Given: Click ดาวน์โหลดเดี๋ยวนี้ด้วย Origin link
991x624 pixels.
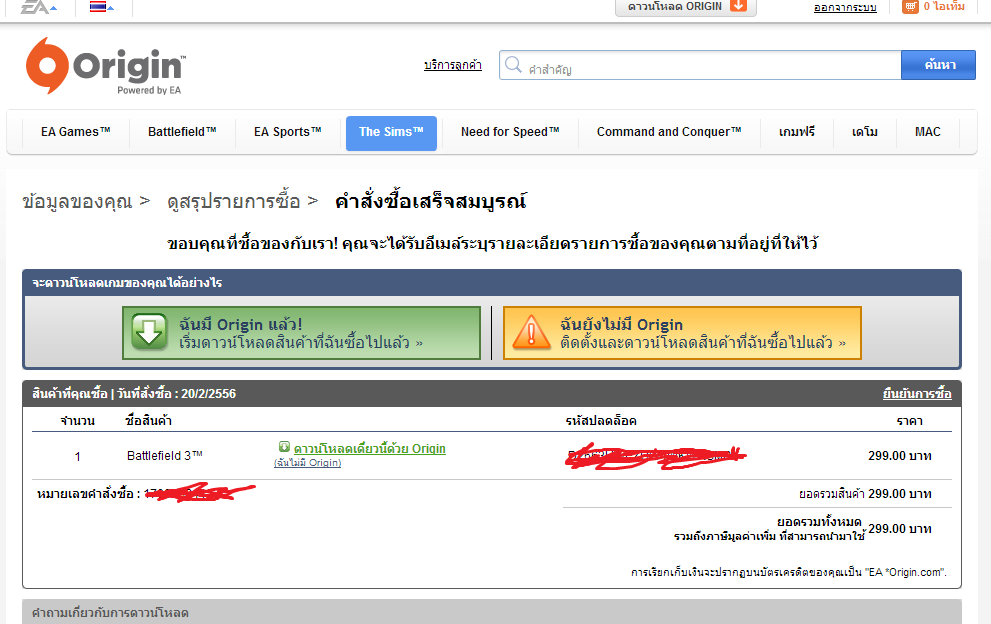Looking at the screenshot, I should point(370,448).
